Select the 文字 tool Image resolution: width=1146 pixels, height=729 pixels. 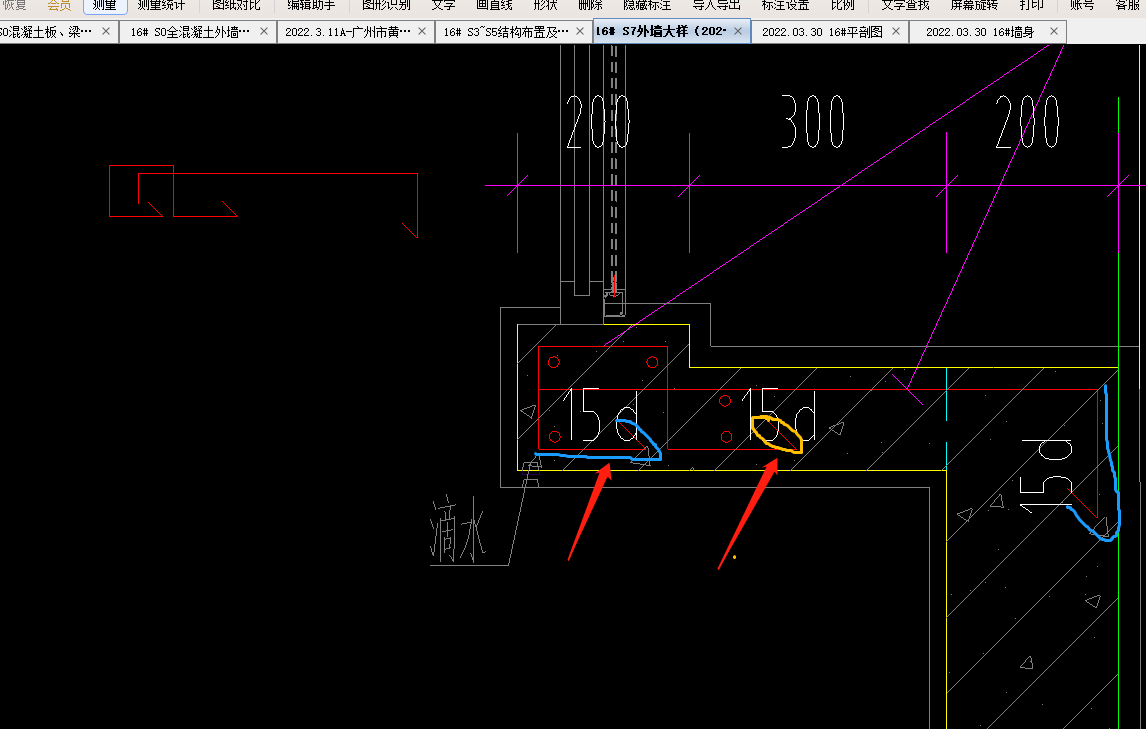click(443, 5)
